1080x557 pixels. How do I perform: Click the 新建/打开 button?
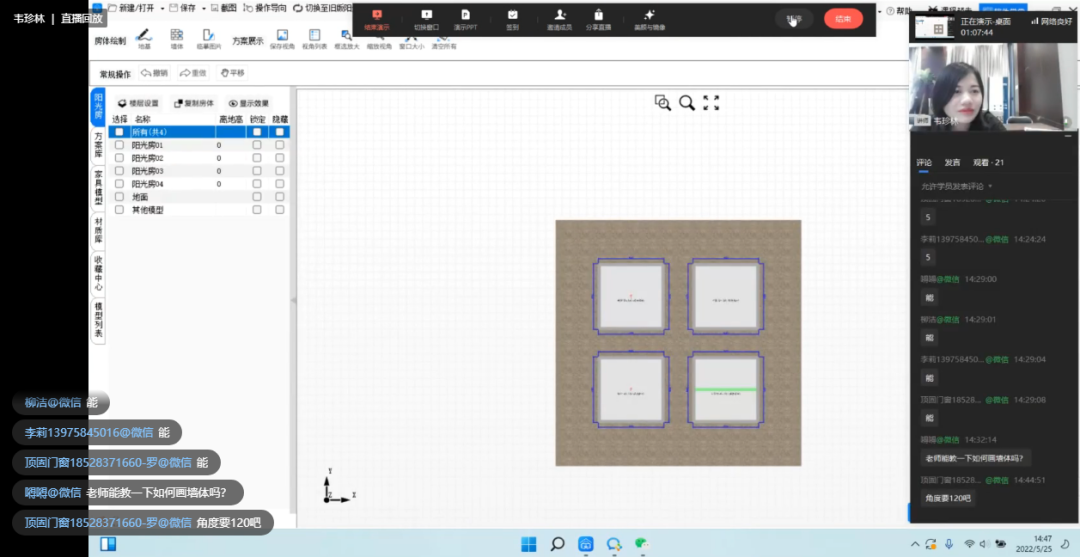click(132, 8)
